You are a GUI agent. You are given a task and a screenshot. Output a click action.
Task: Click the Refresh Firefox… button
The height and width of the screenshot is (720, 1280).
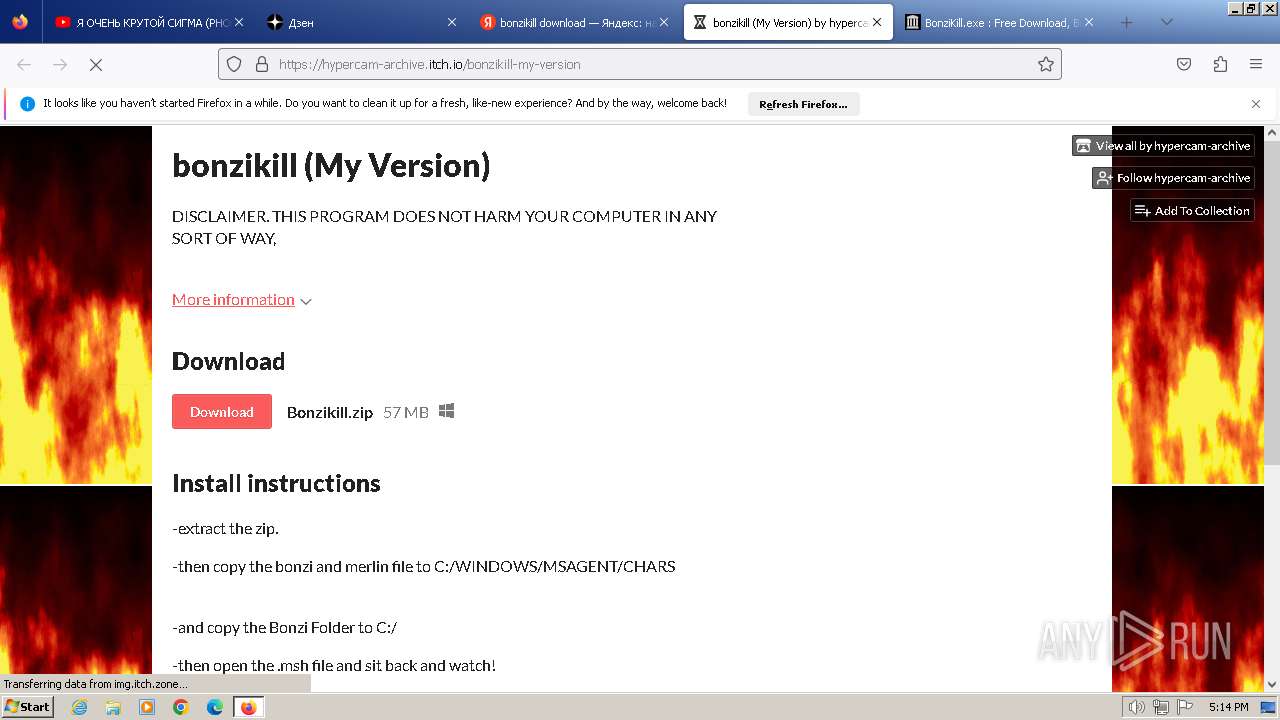[x=803, y=104]
